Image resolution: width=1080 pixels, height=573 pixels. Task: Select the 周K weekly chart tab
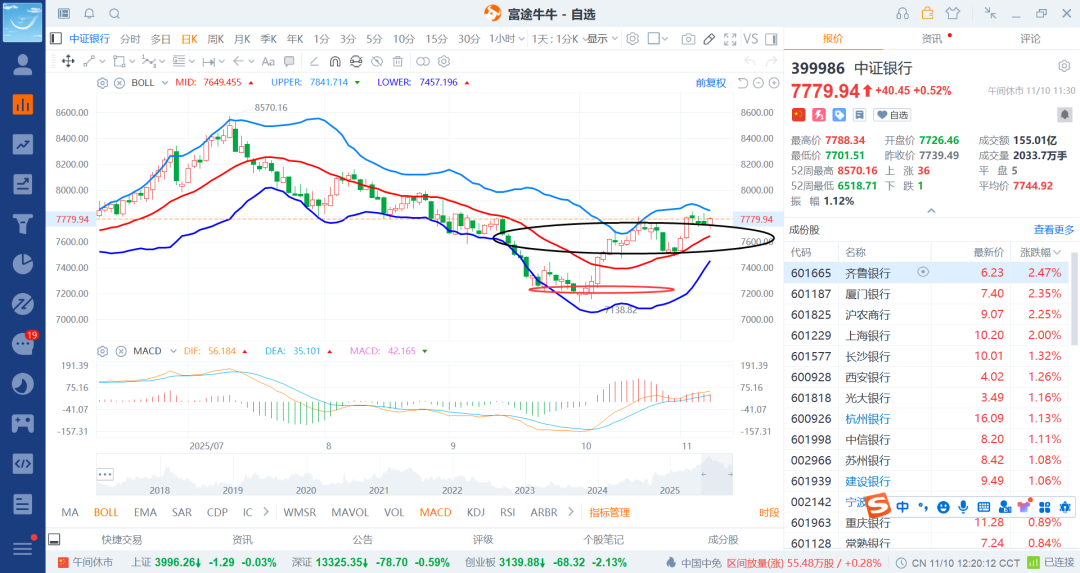click(215, 39)
